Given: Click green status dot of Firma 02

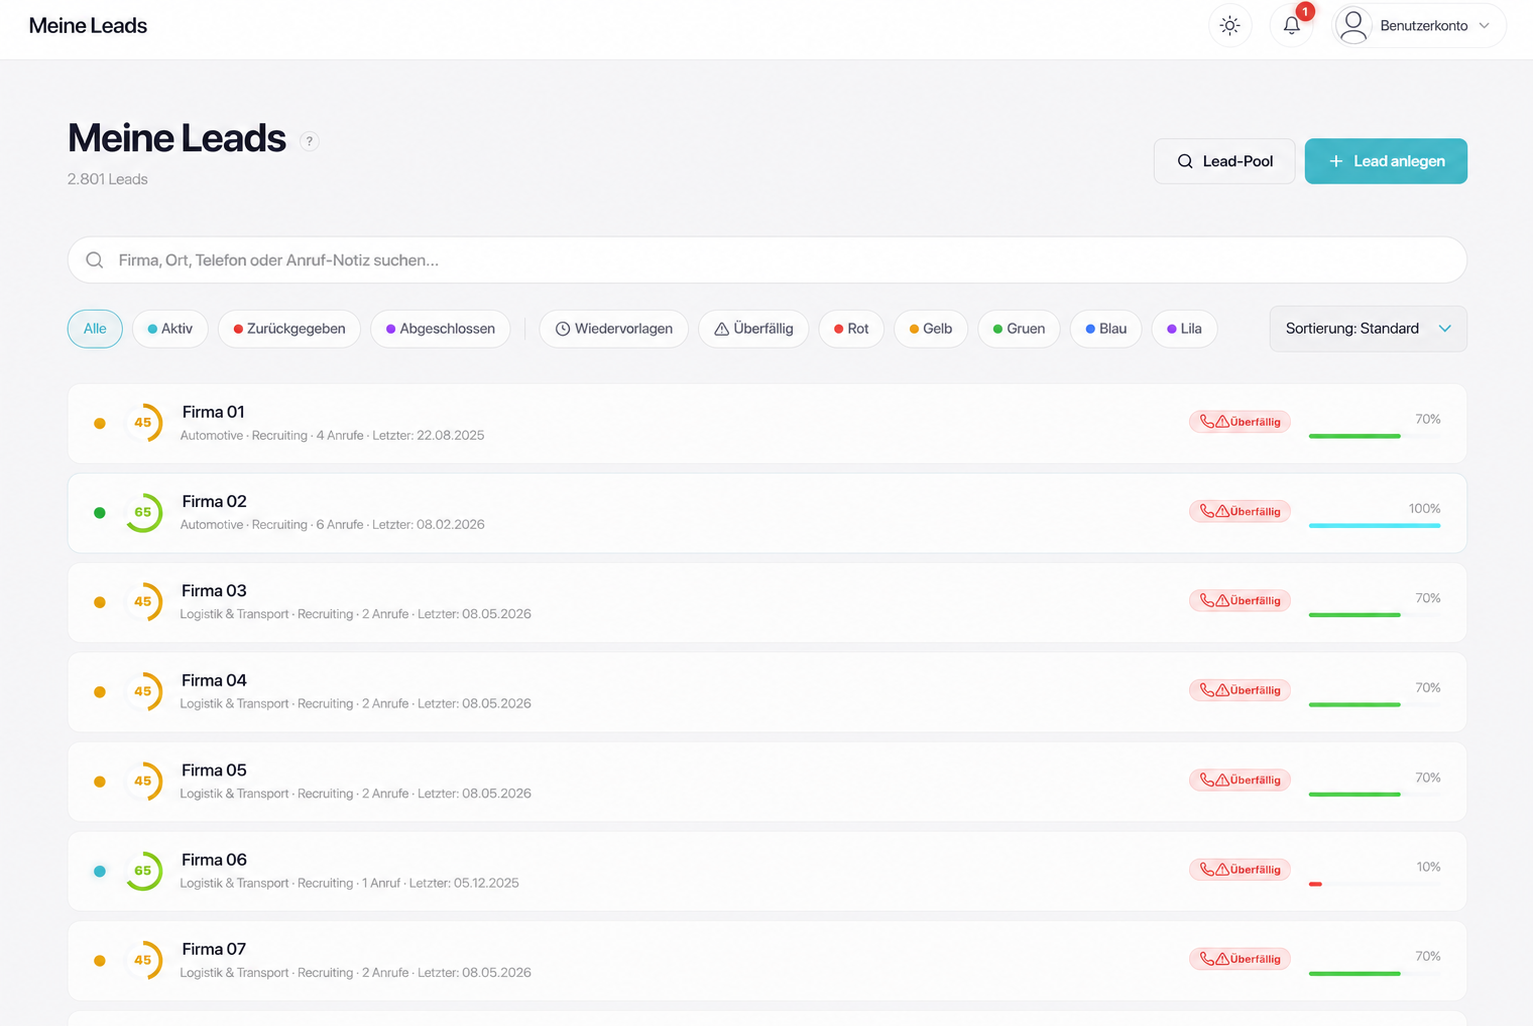Looking at the screenshot, I should pos(100,512).
